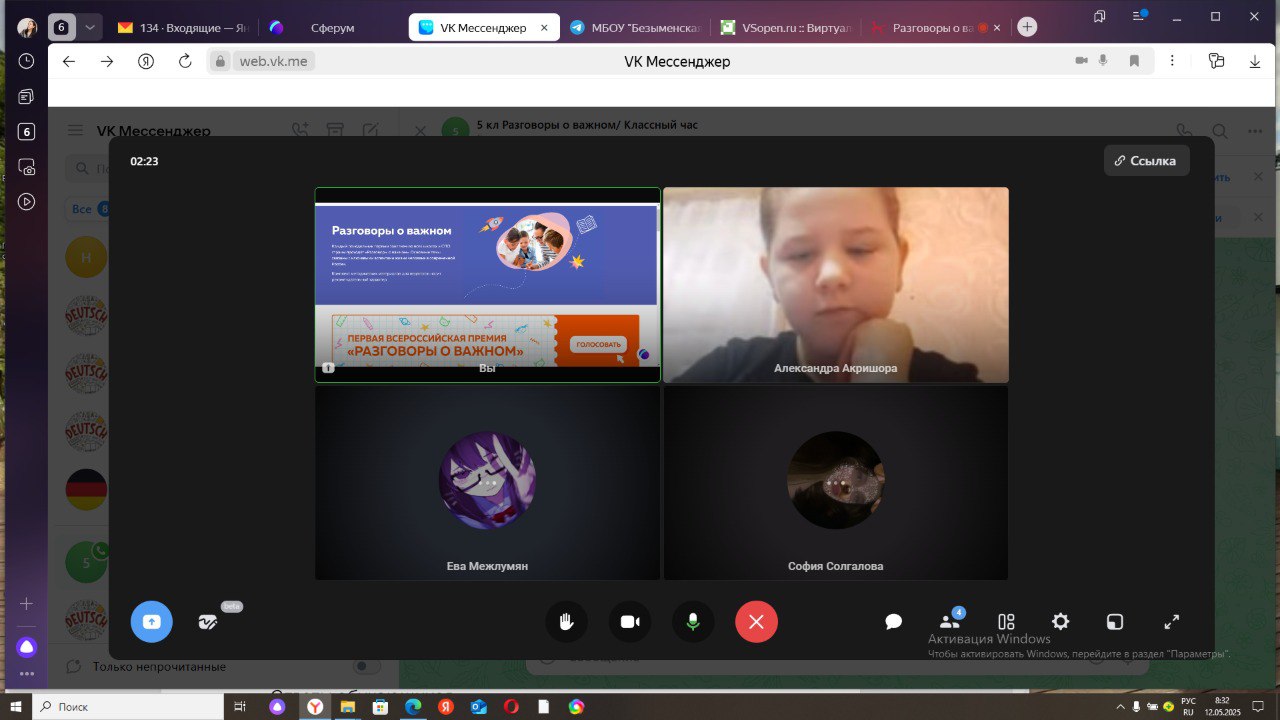Open call settings gear

(x=1061, y=622)
